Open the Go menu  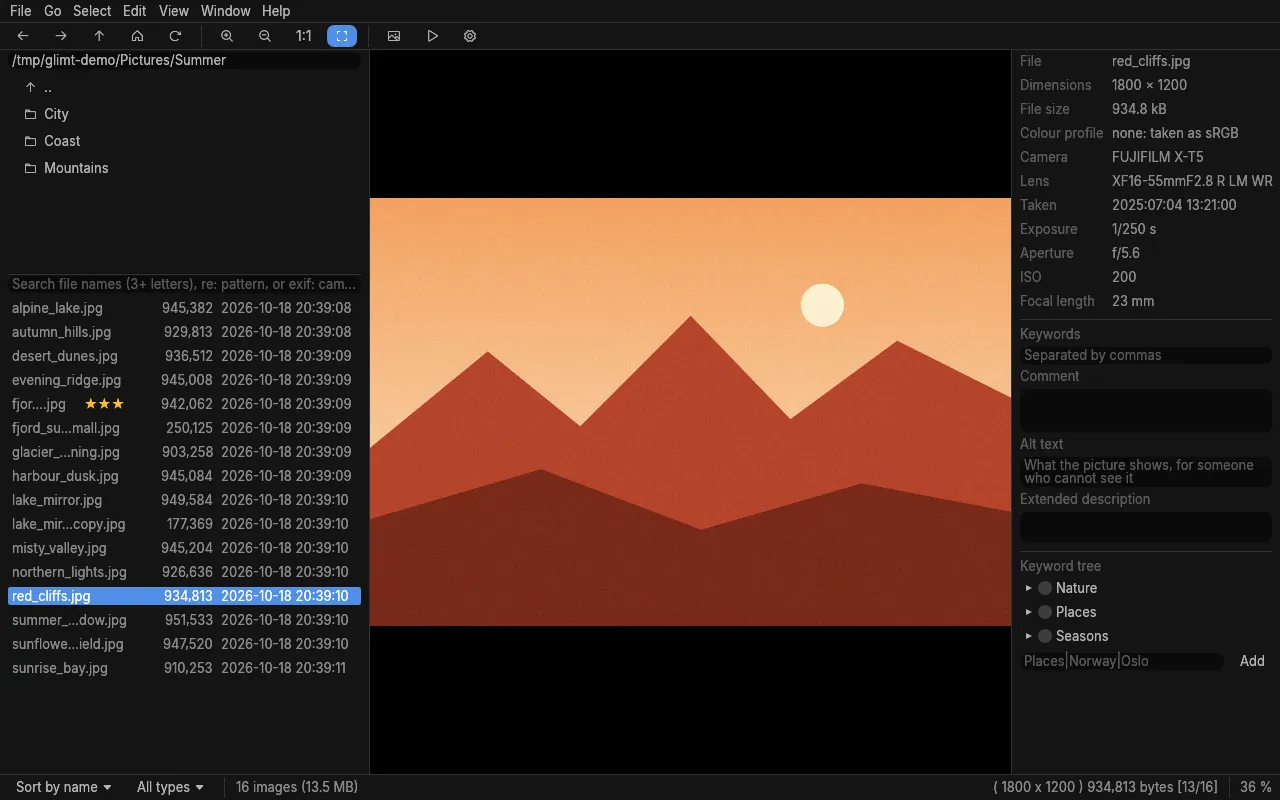point(52,11)
